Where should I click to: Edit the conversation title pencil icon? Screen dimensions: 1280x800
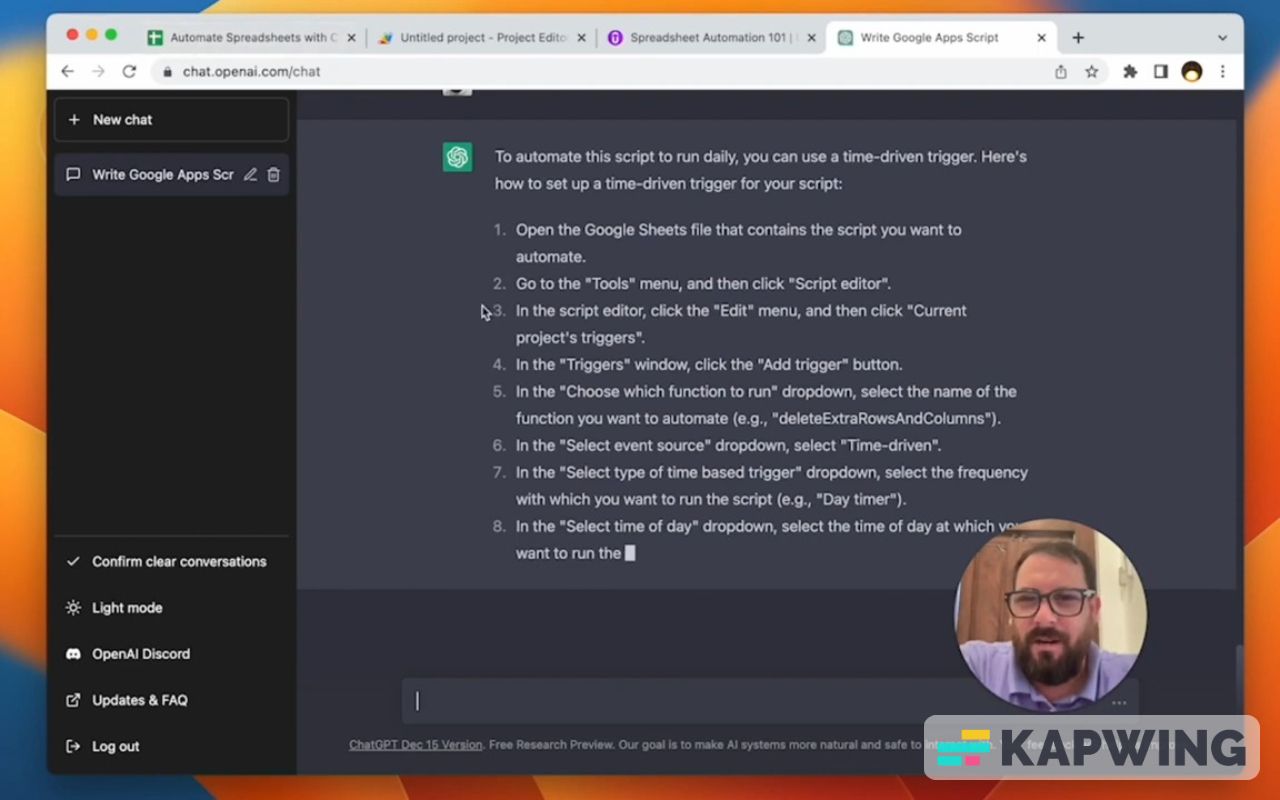250,175
